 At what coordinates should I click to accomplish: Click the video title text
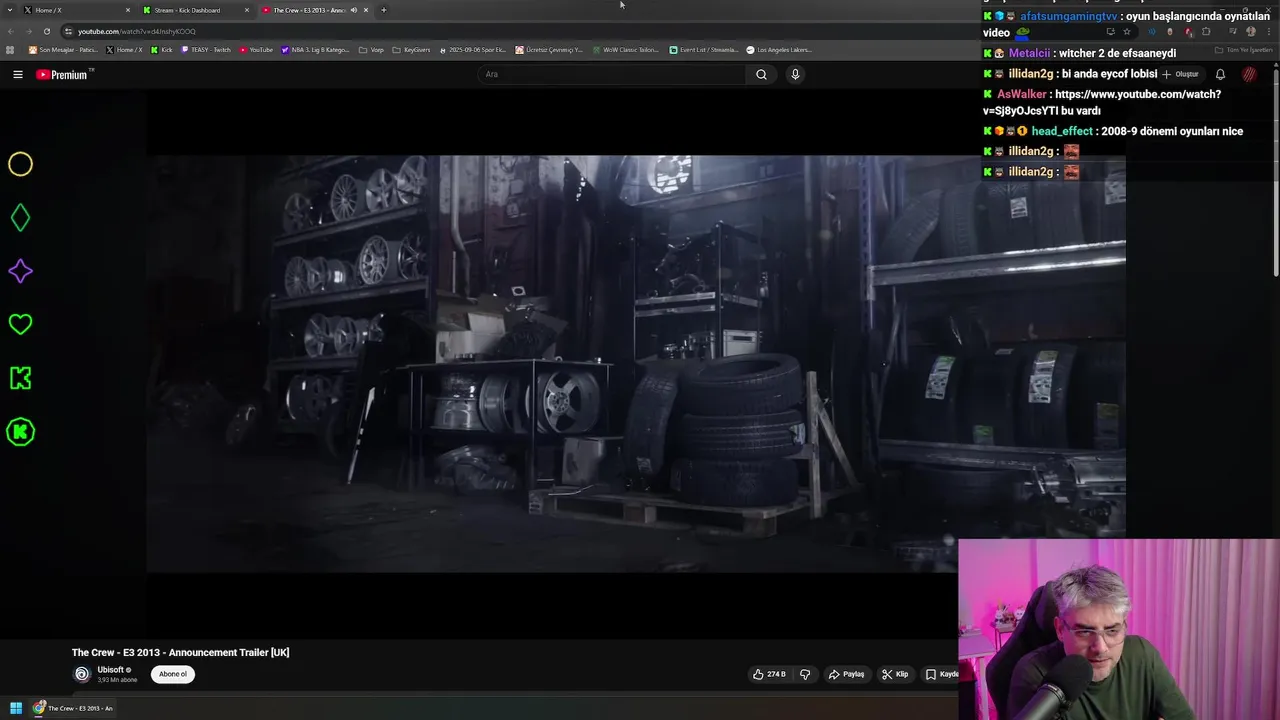180,652
